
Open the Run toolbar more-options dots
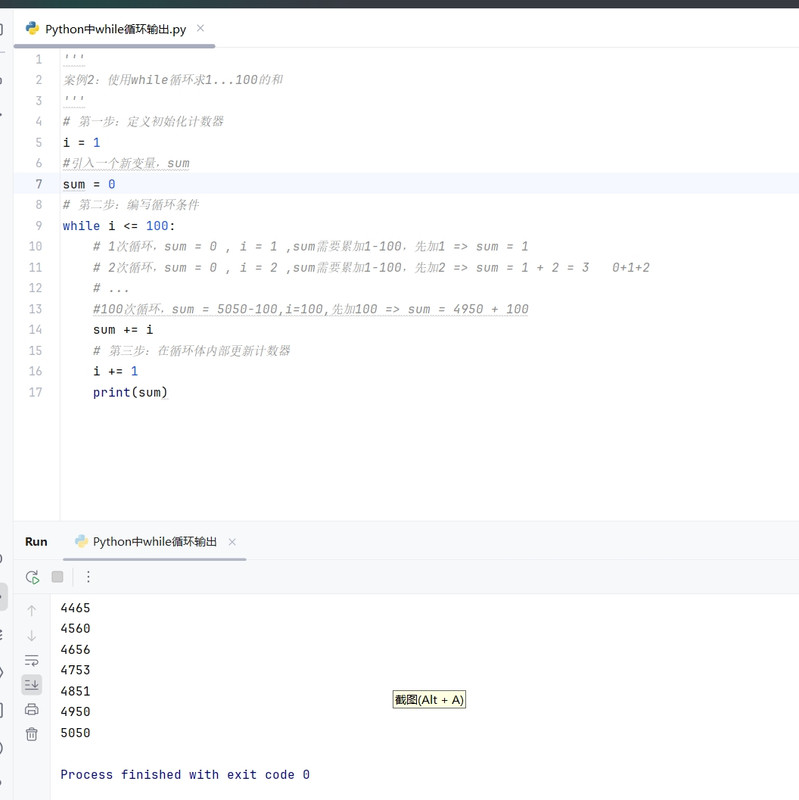click(88, 577)
